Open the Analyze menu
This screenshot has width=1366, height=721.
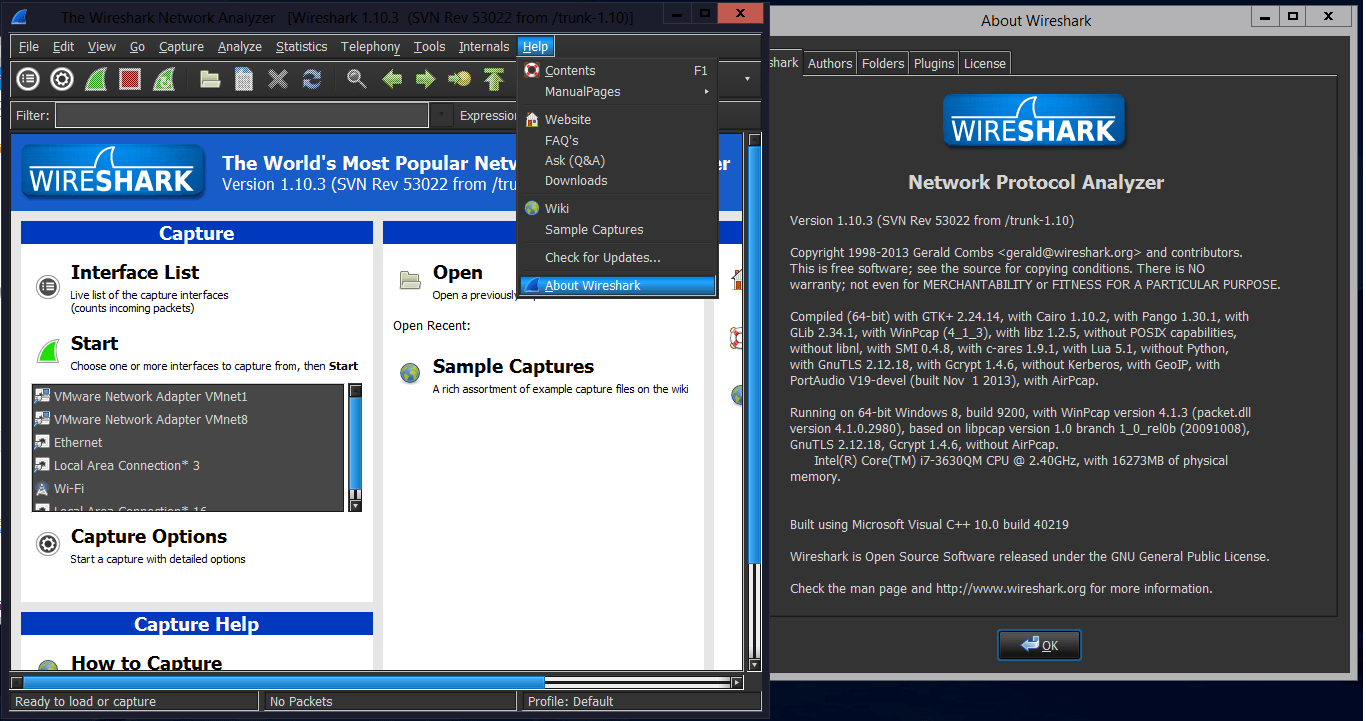[x=240, y=47]
